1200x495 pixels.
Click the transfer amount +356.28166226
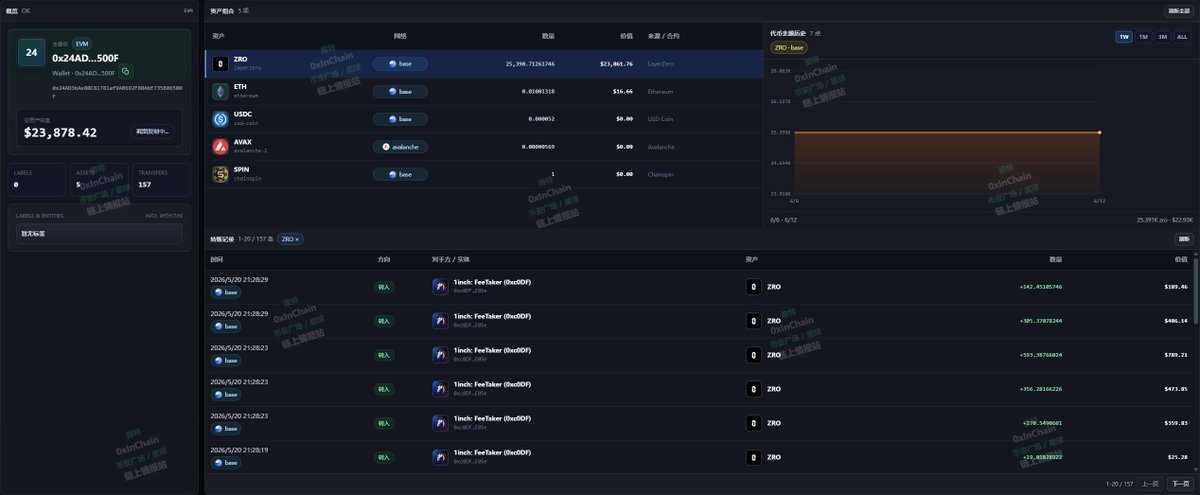pos(1041,389)
